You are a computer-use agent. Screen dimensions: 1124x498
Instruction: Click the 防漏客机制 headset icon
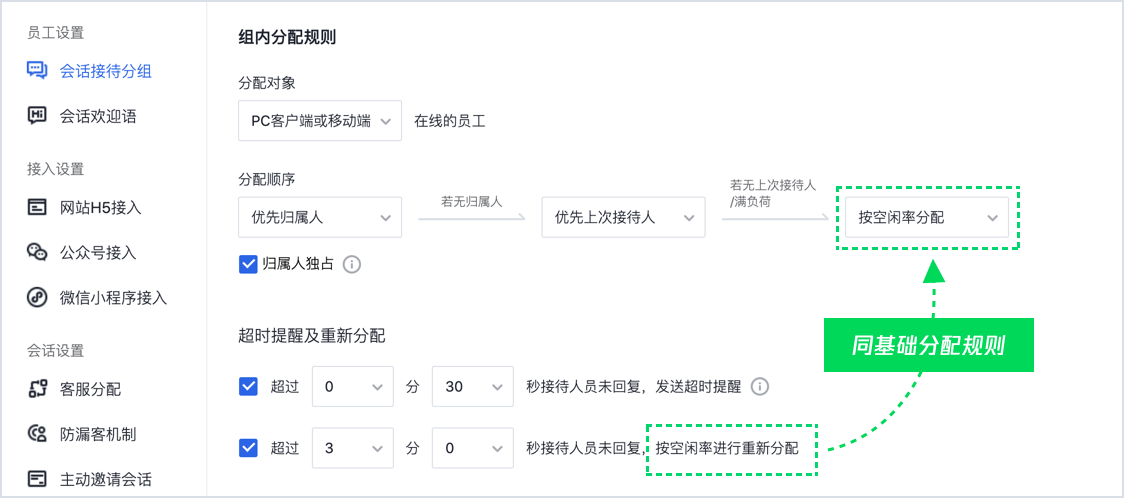pos(37,434)
